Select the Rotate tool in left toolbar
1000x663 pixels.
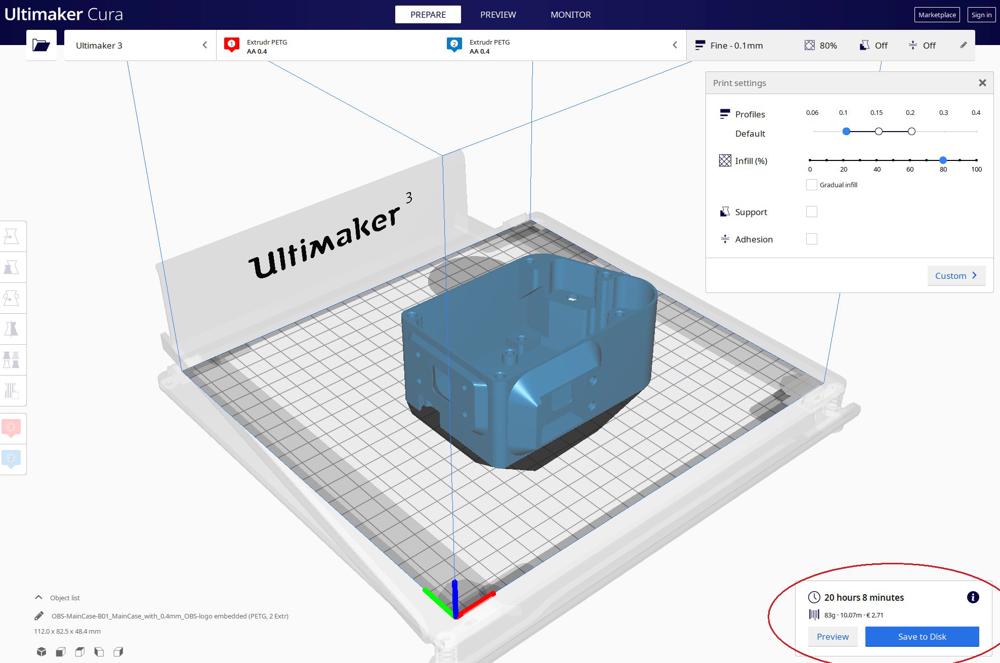coord(11,298)
